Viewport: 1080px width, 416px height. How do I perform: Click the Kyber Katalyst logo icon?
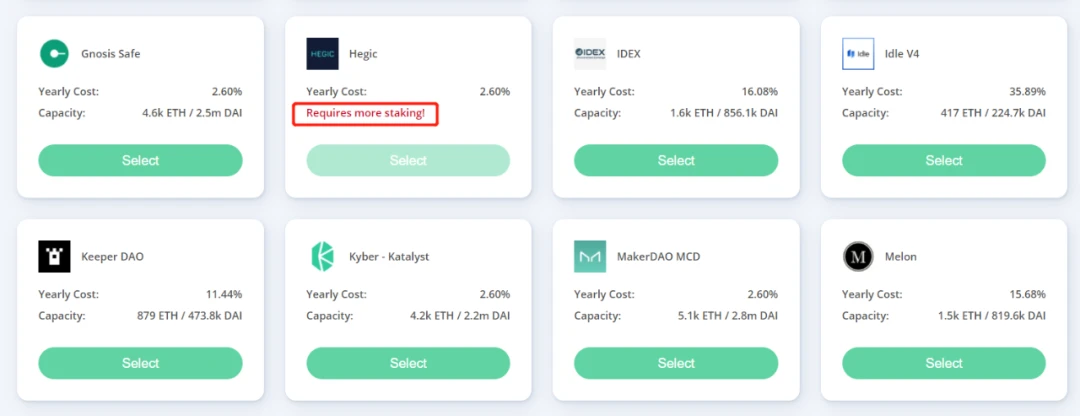(322, 257)
